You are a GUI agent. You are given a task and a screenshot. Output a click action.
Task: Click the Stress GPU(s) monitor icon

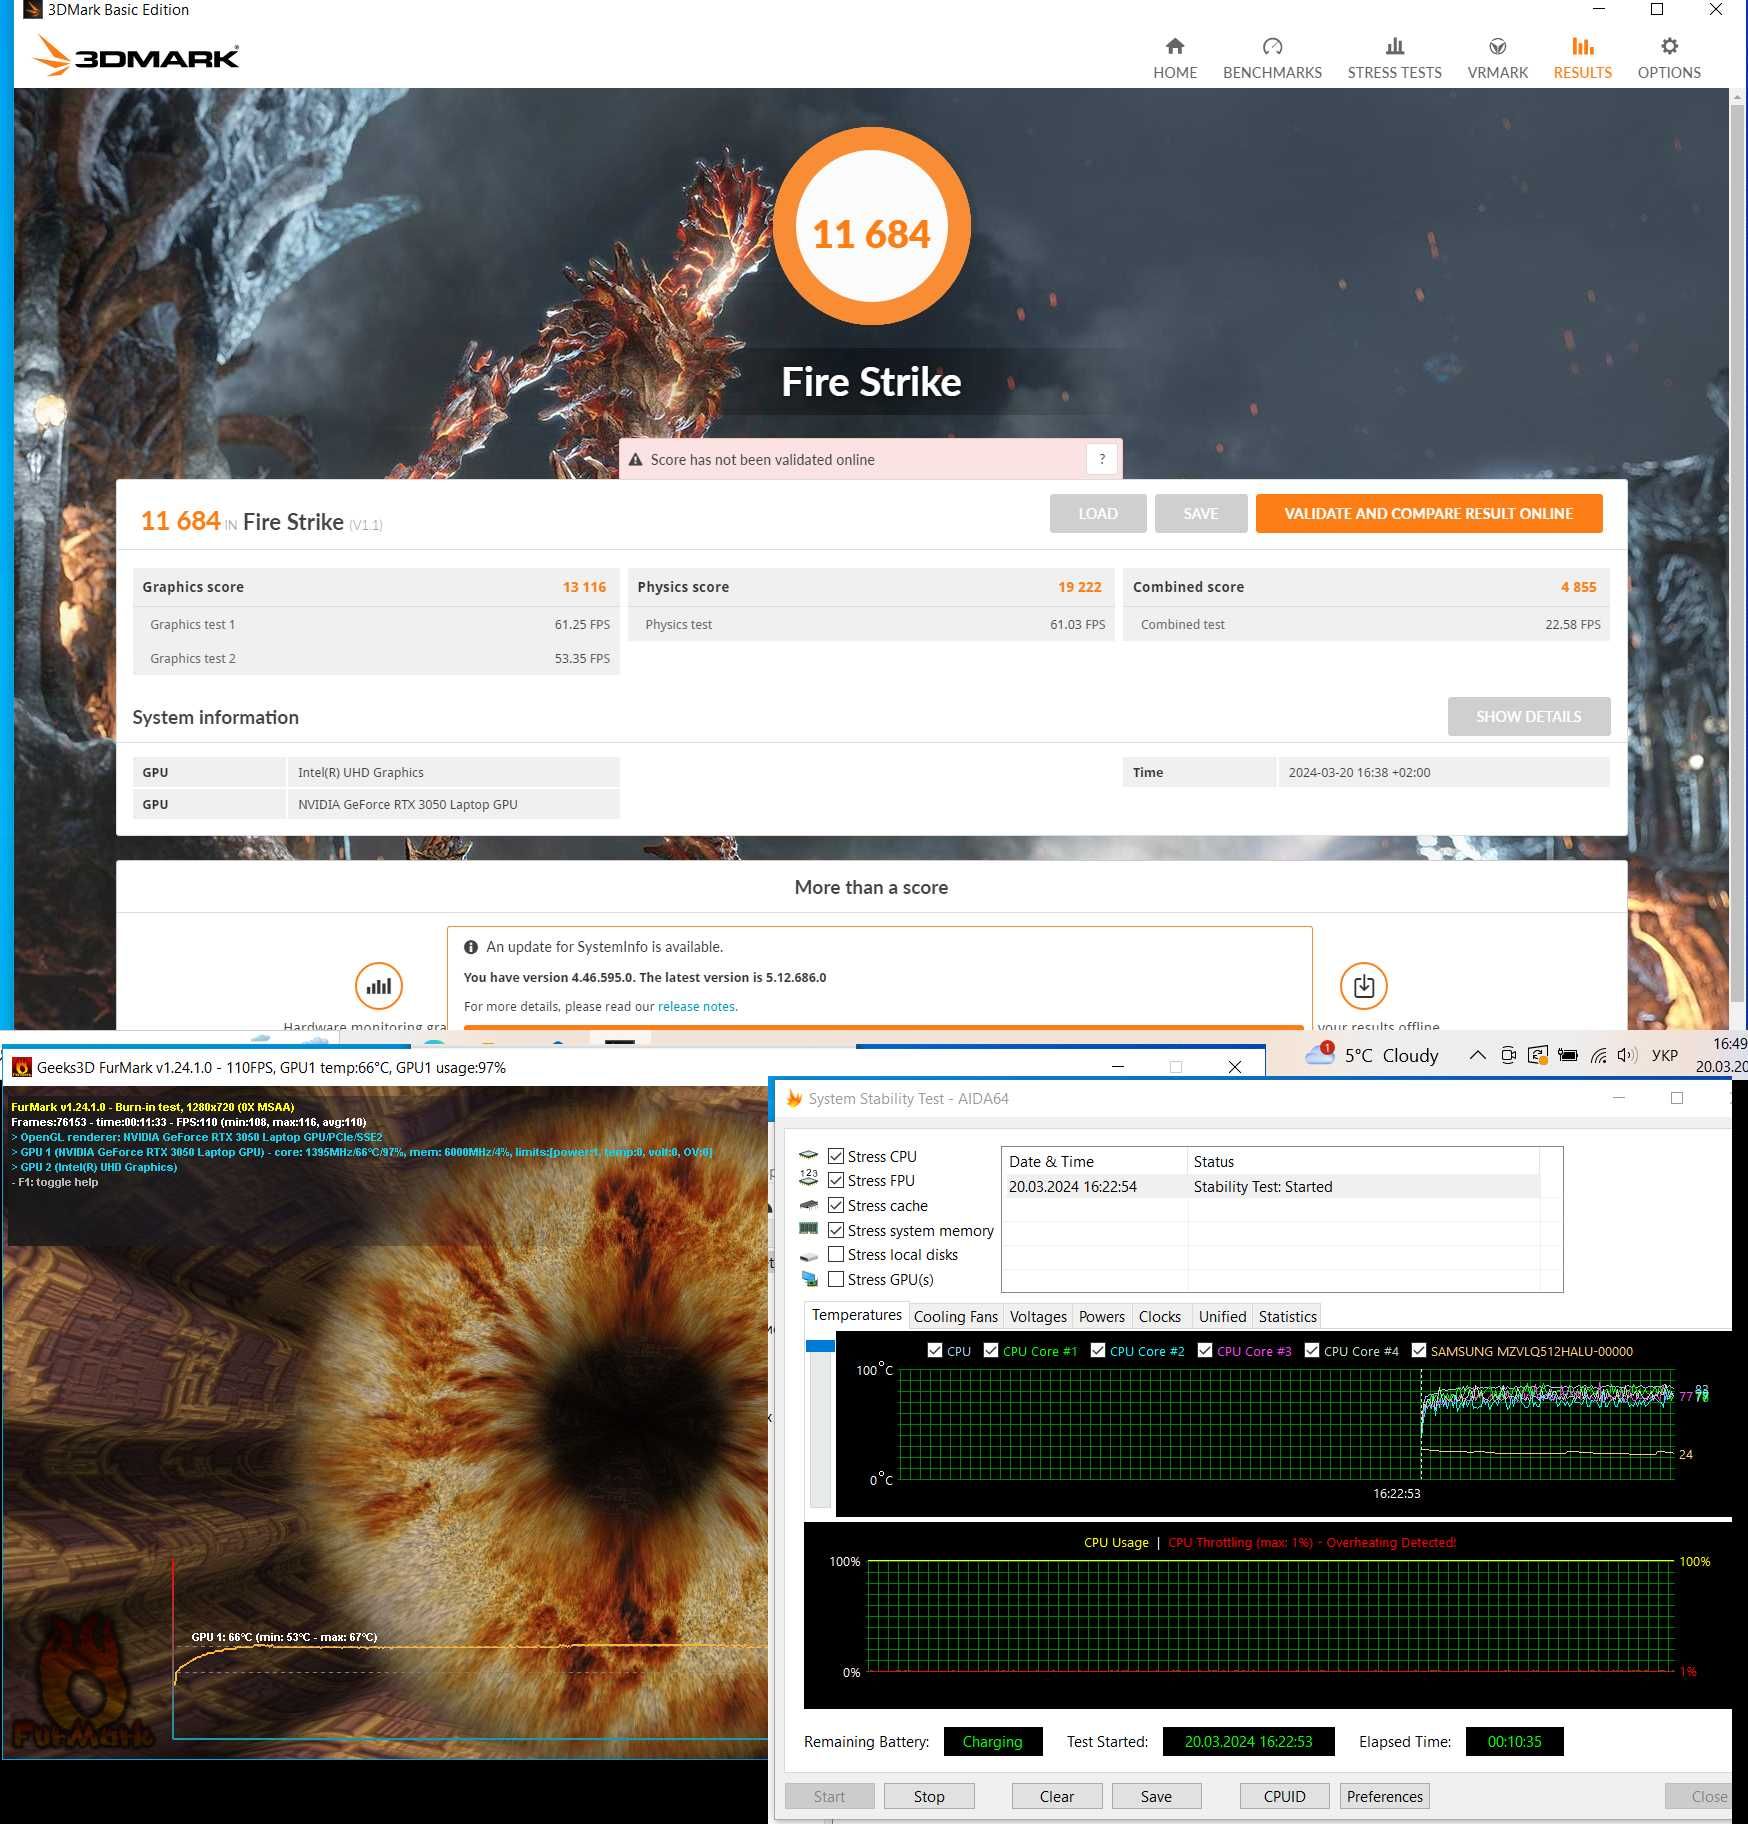[x=809, y=1279]
